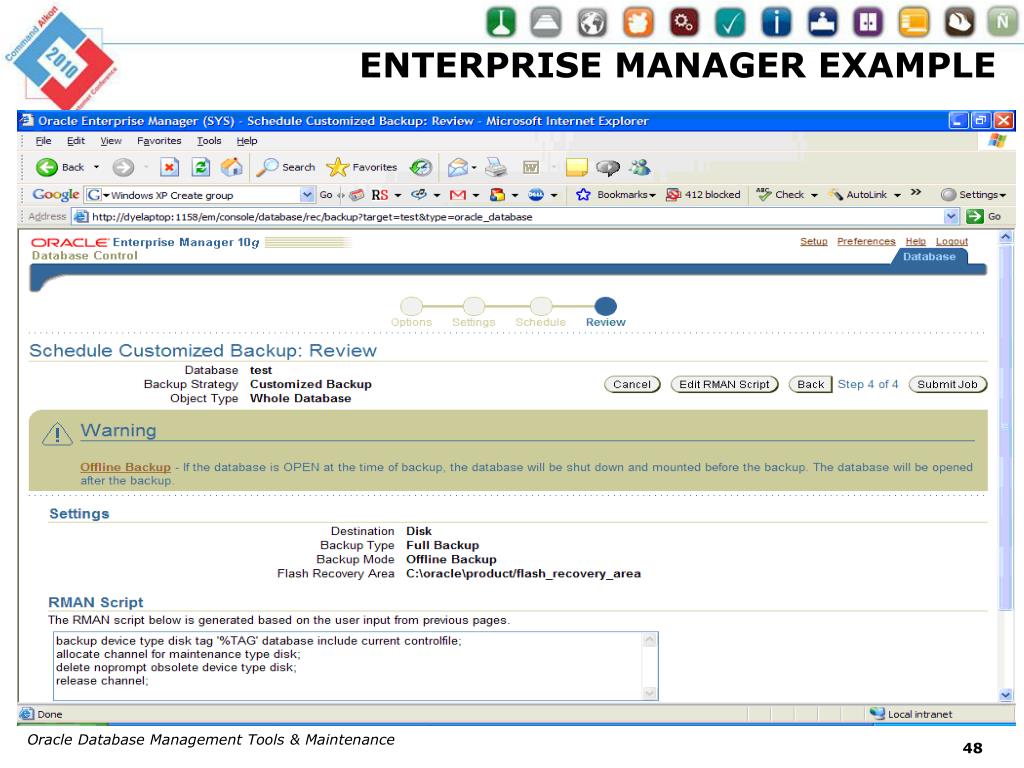
Task: Expand the Google search box dropdown
Action: click(306, 195)
